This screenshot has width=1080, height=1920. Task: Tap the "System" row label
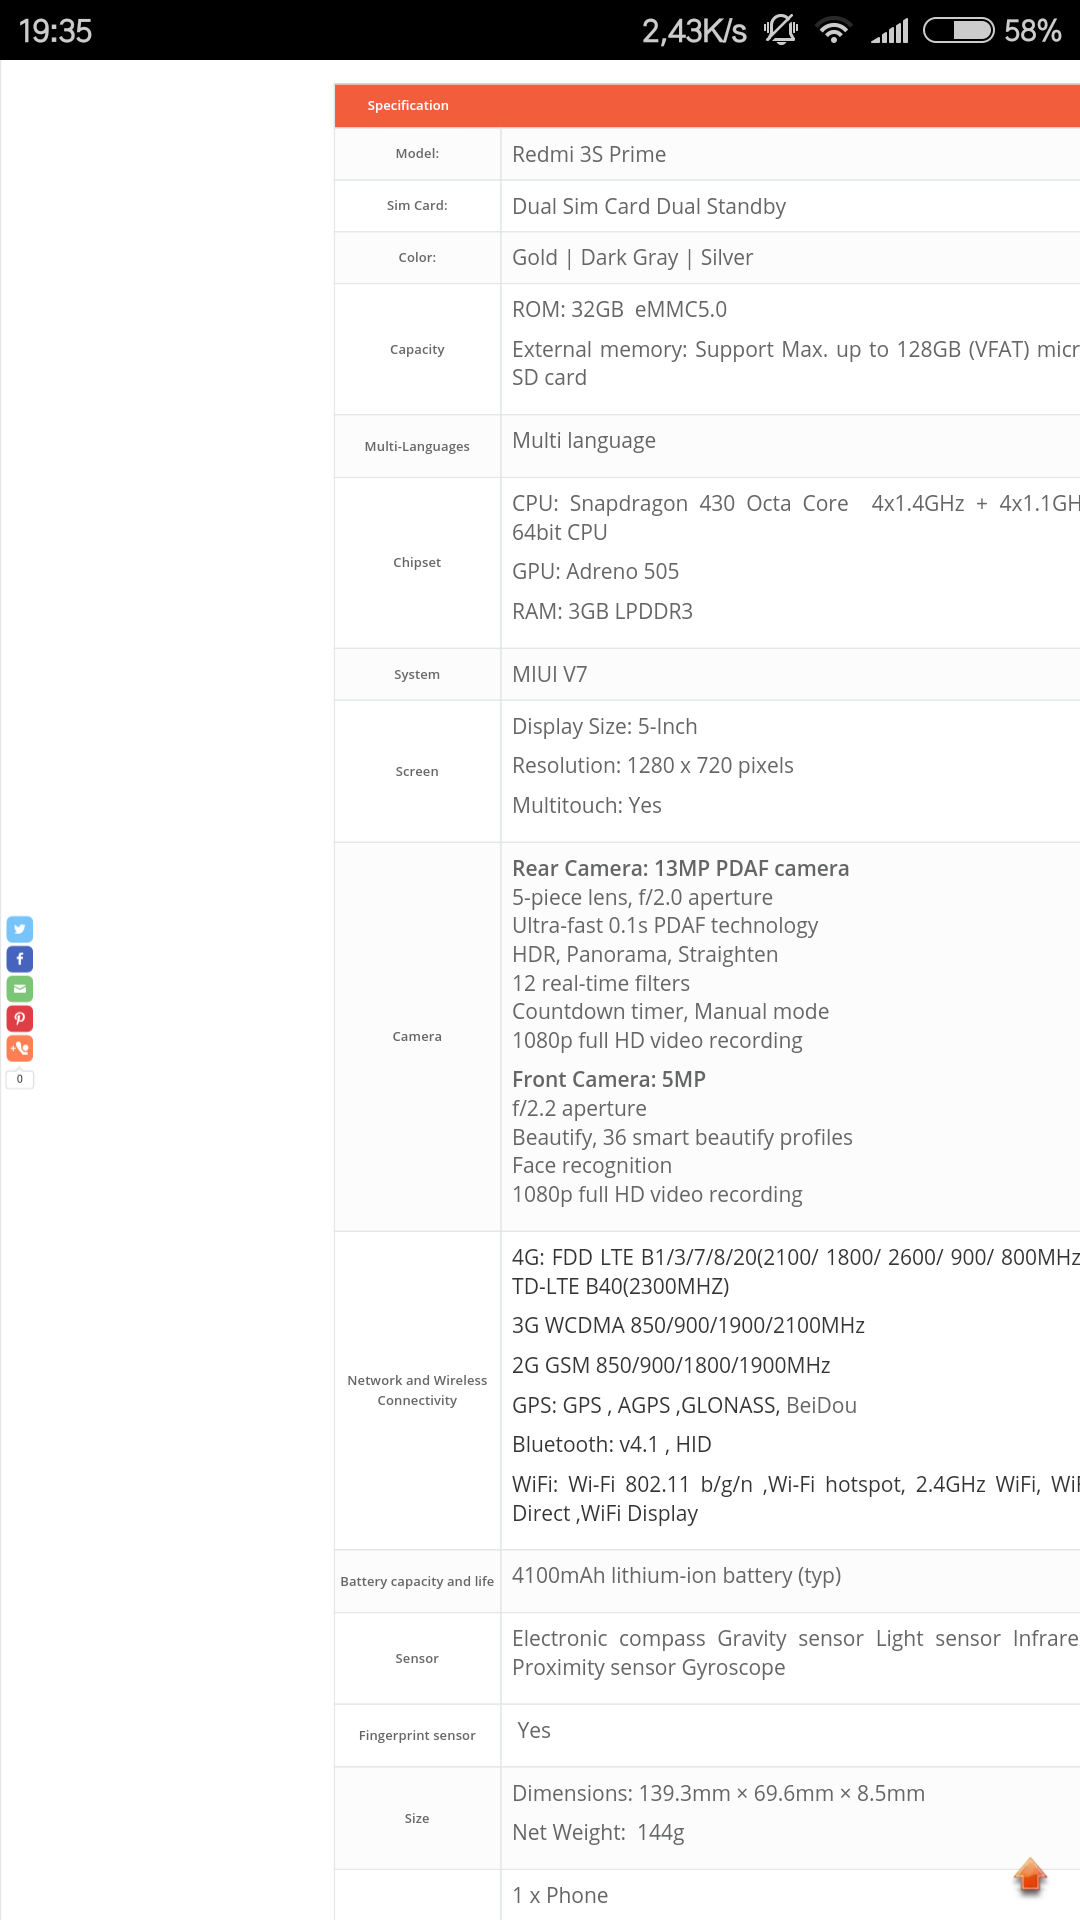pyautogui.click(x=417, y=674)
